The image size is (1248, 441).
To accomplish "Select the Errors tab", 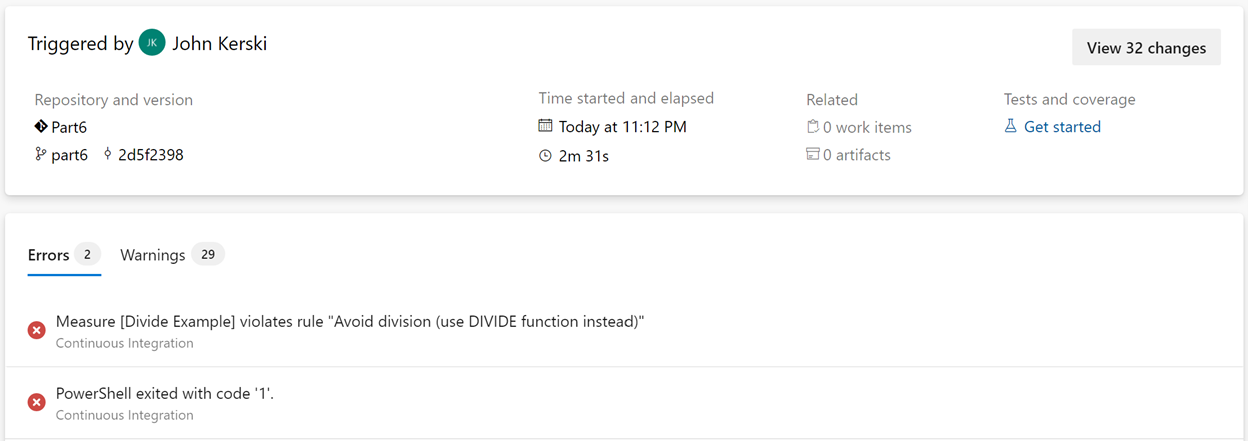I will point(64,255).
